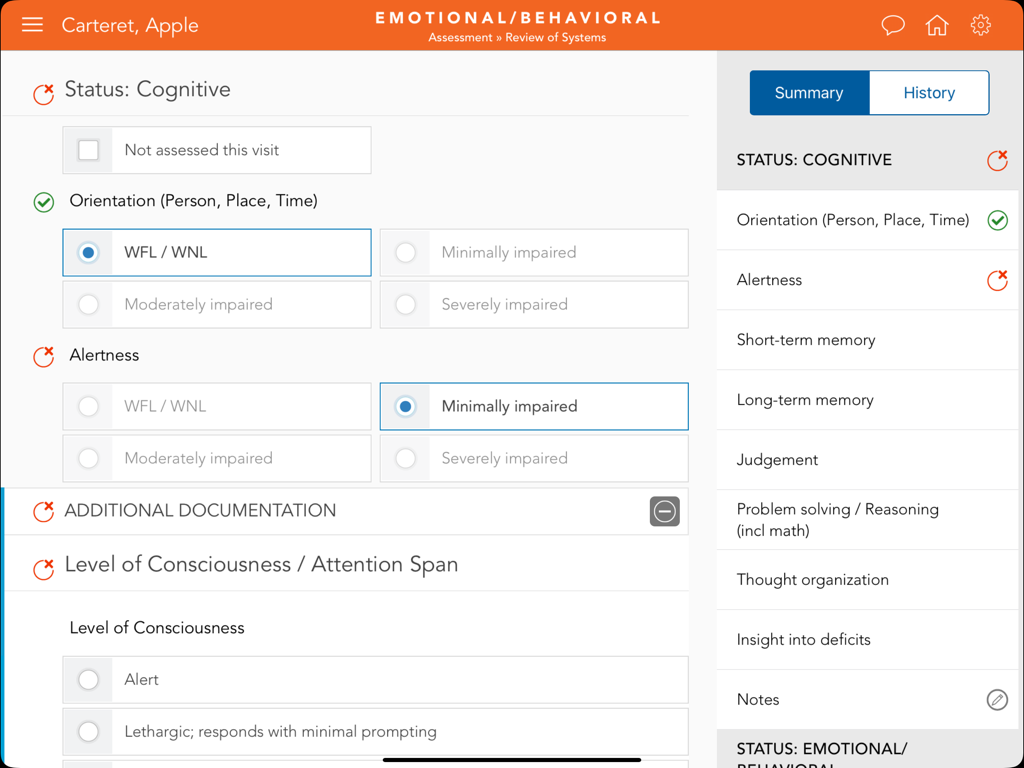Collapse the ADDITIONAL DOCUMENTATION section
The image size is (1024, 768).
click(x=664, y=511)
